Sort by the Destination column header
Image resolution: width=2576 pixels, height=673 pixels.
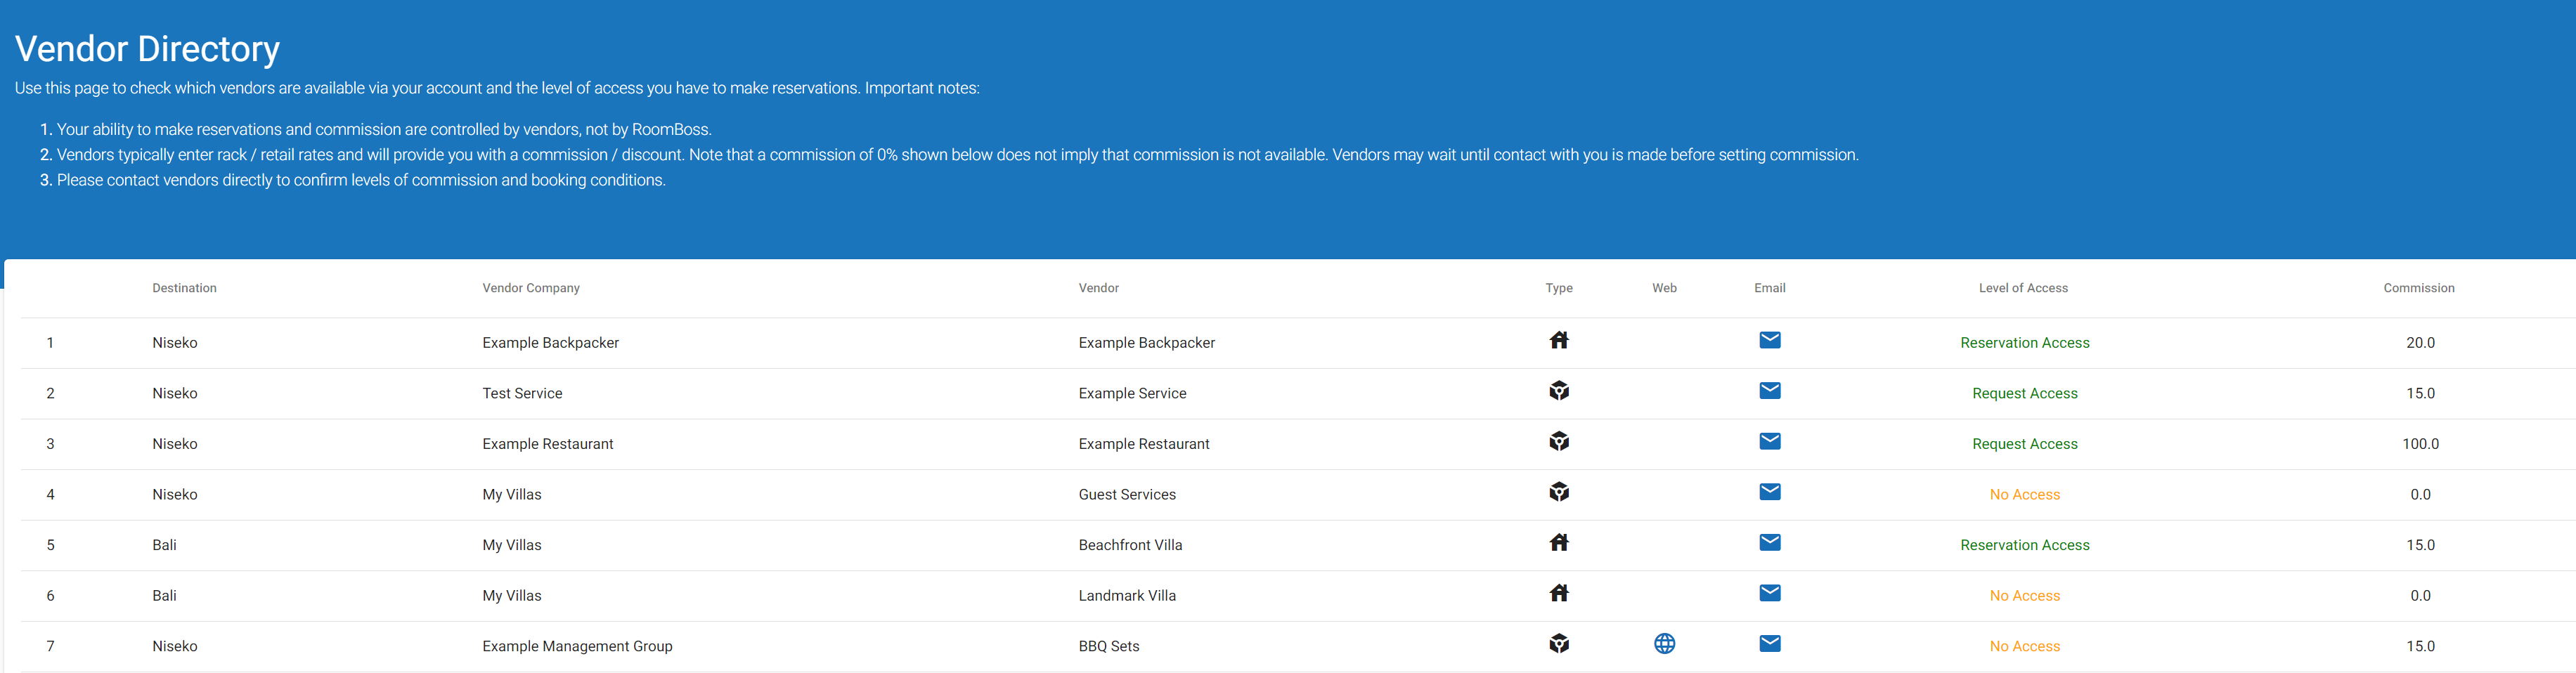coord(184,288)
